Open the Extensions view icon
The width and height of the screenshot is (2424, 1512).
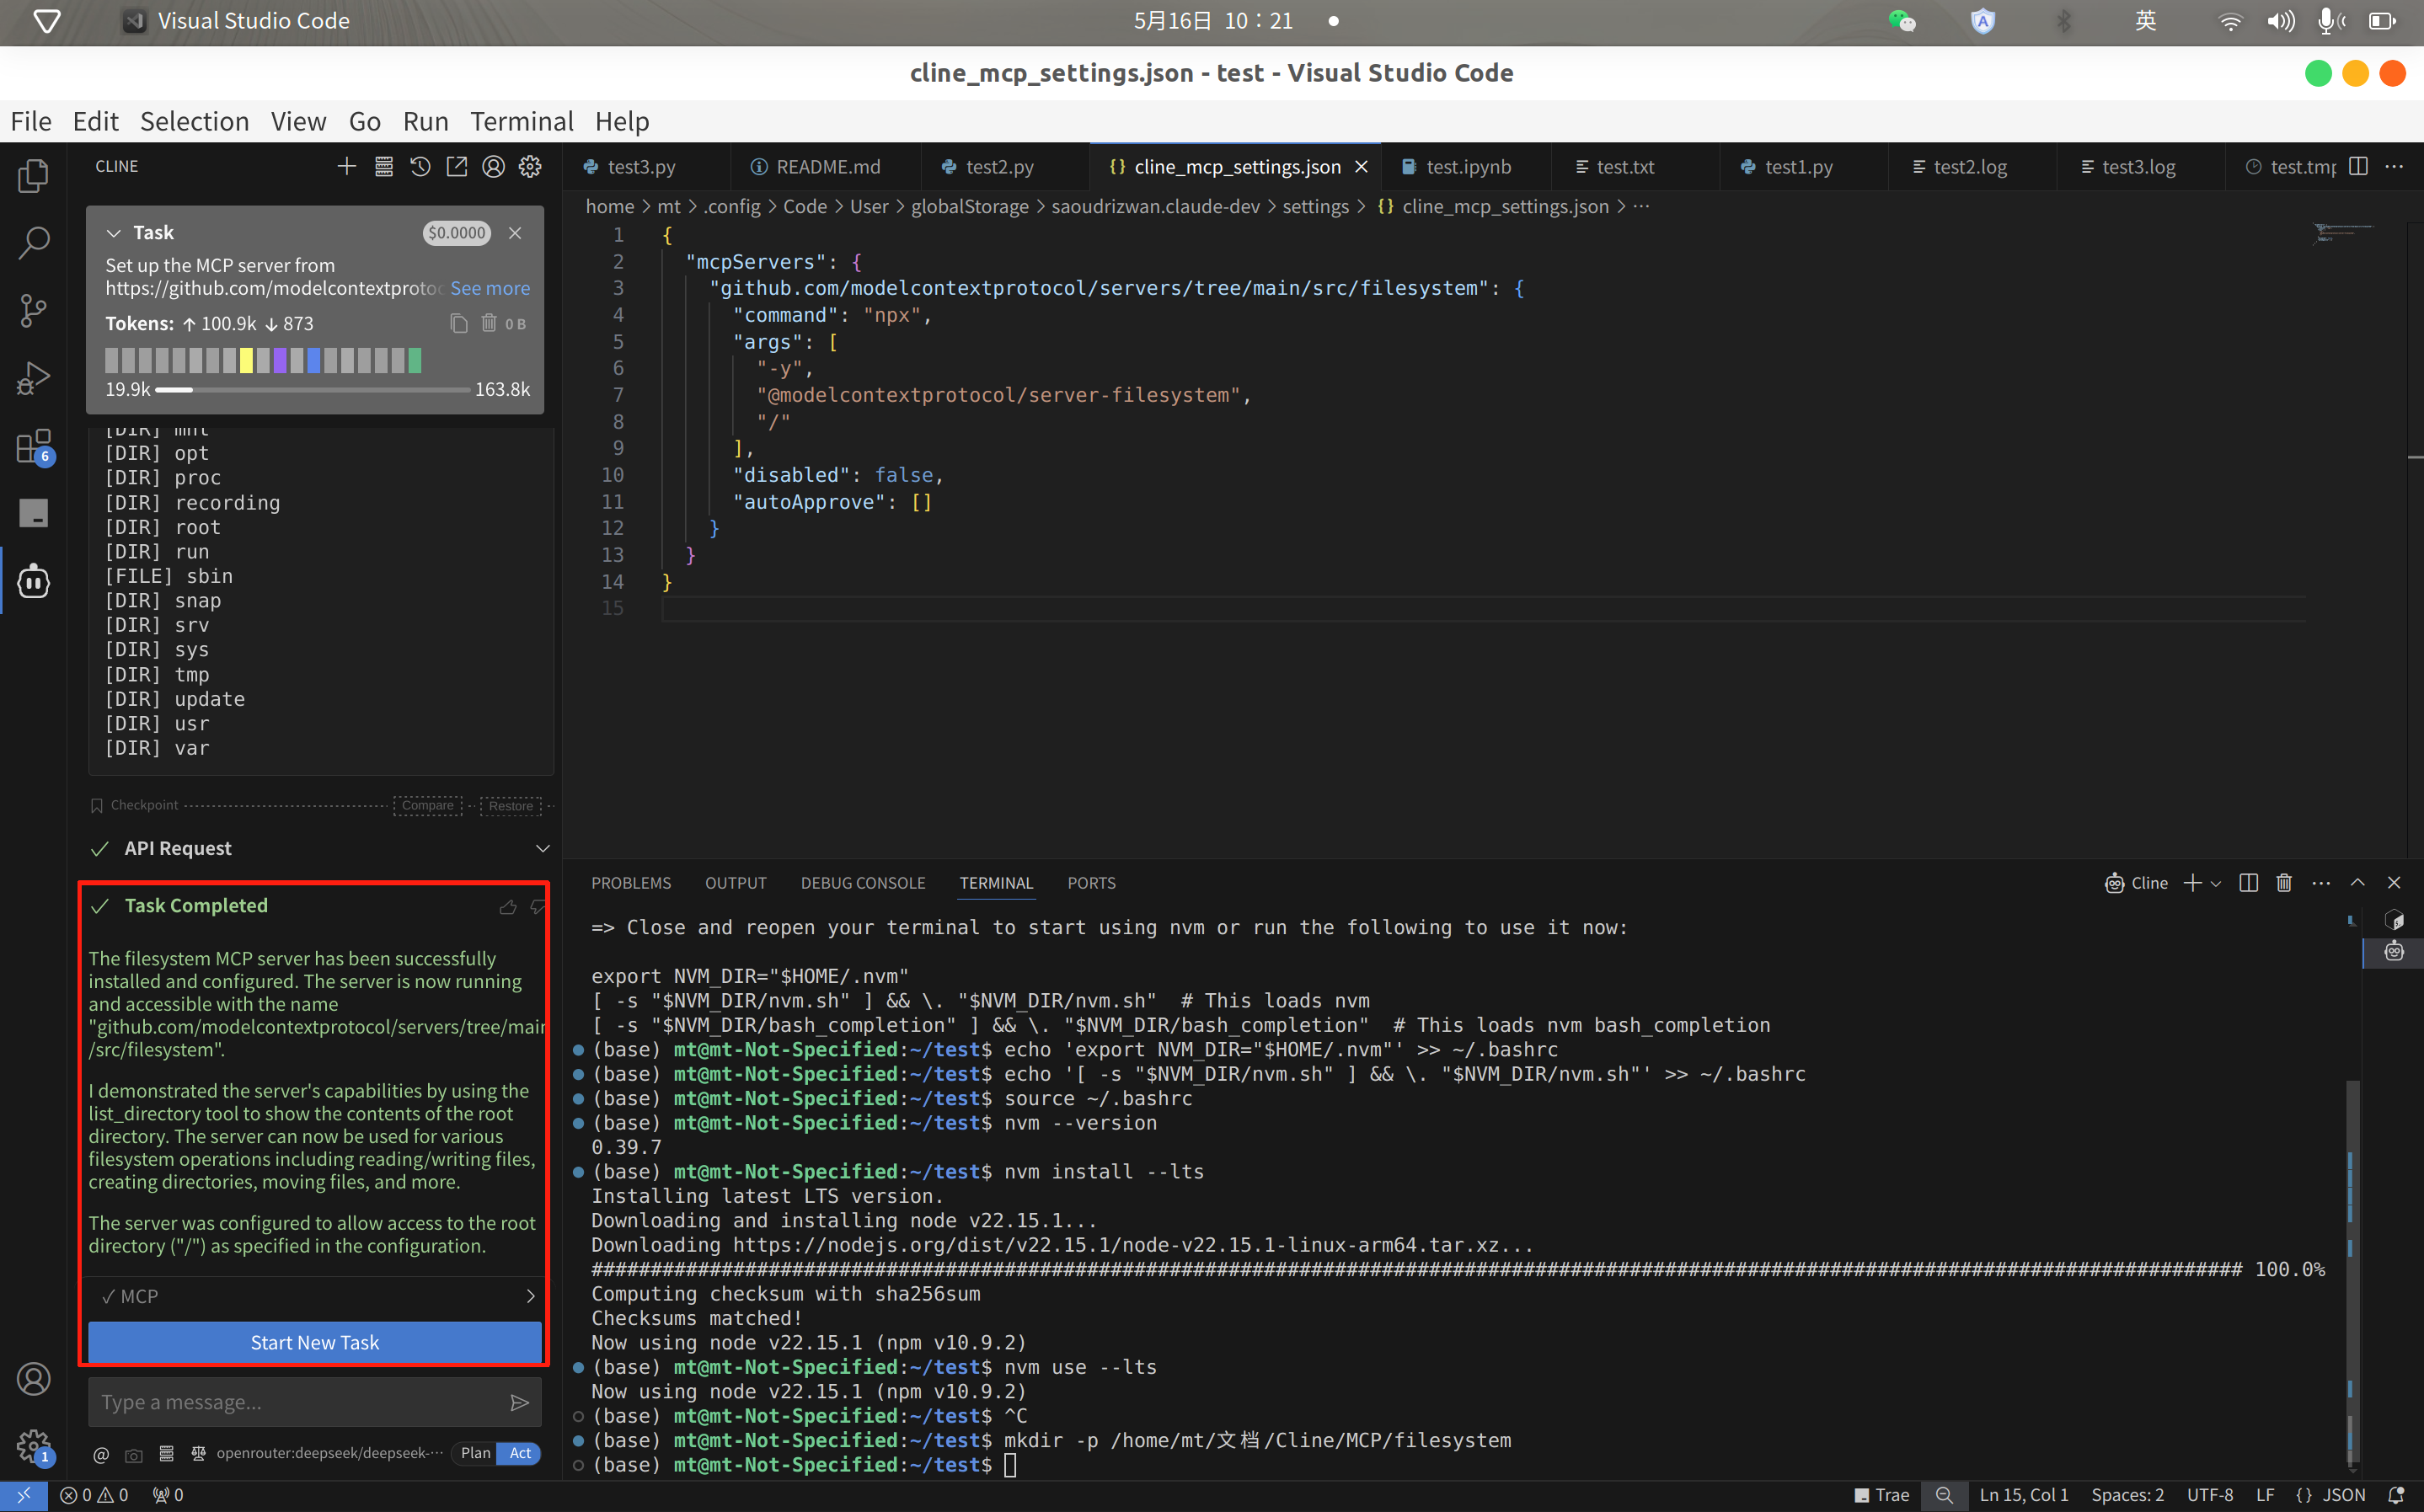click(33, 446)
